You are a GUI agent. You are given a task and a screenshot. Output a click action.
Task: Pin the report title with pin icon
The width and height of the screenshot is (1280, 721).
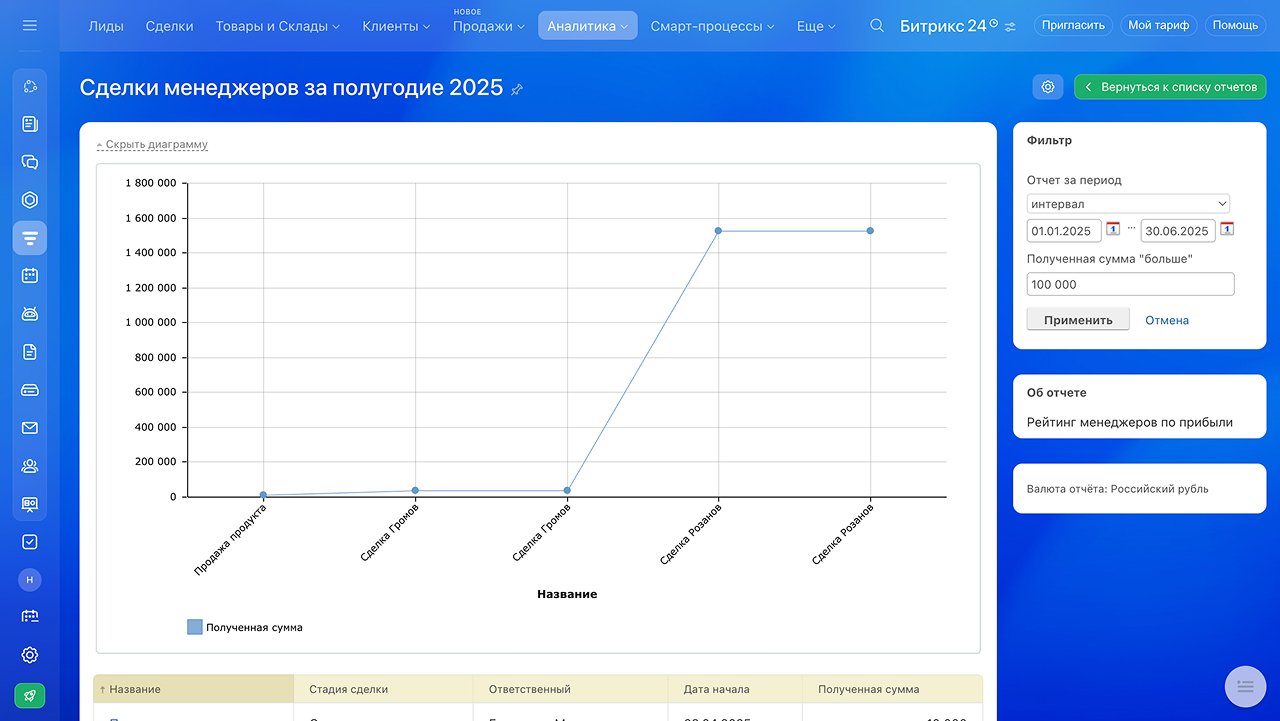(517, 90)
